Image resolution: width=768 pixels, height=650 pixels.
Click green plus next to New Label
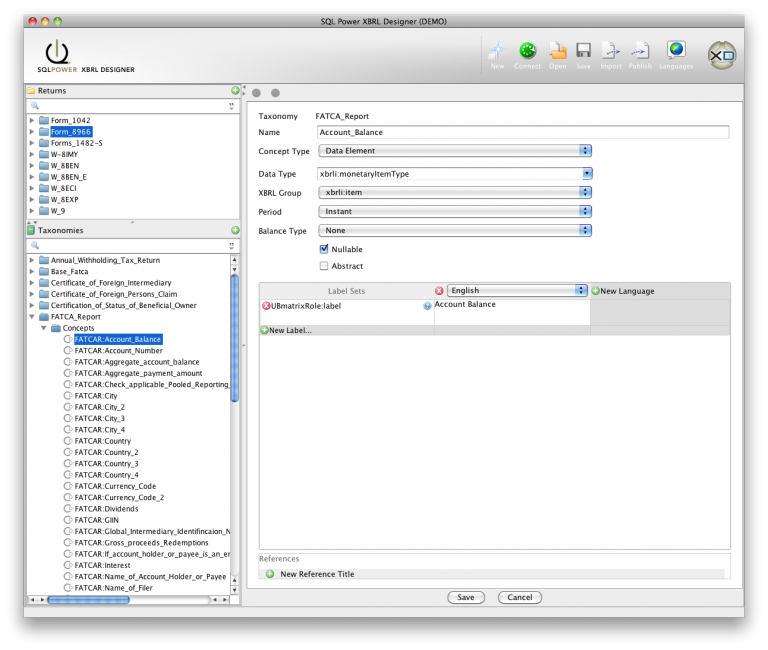pyautogui.click(x=264, y=330)
